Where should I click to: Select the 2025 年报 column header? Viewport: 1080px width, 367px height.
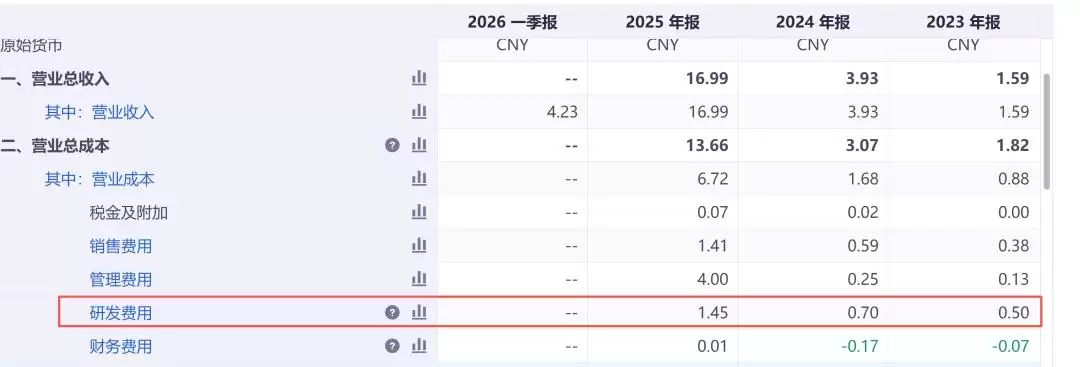[663, 23]
